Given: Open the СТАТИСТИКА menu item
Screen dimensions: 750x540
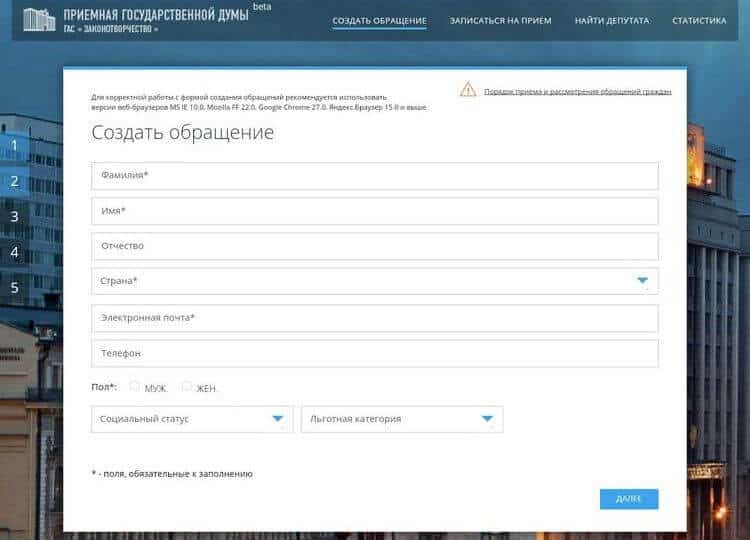Looking at the screenshot, I should coord(699,21).
